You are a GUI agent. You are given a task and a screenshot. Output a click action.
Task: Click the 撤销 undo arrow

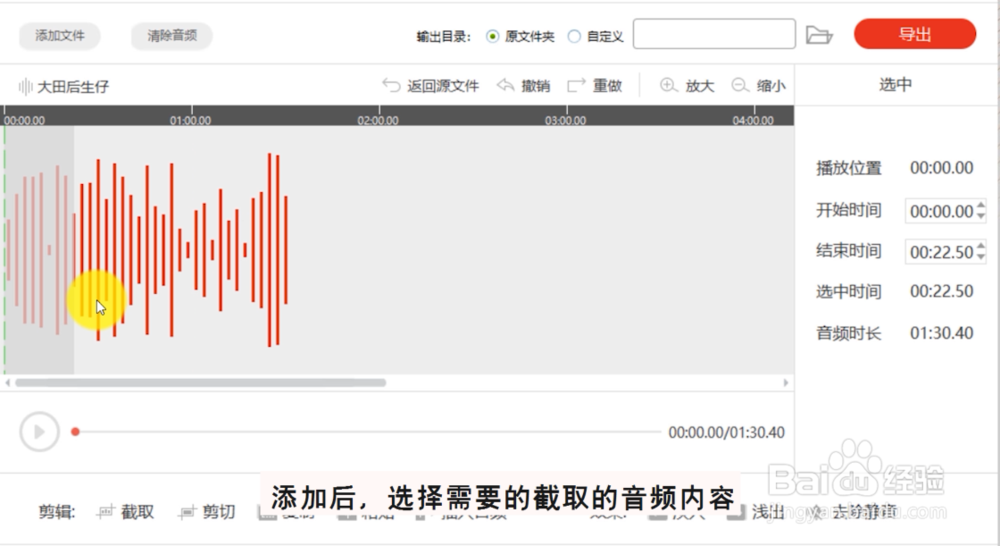tap(506, 85)
